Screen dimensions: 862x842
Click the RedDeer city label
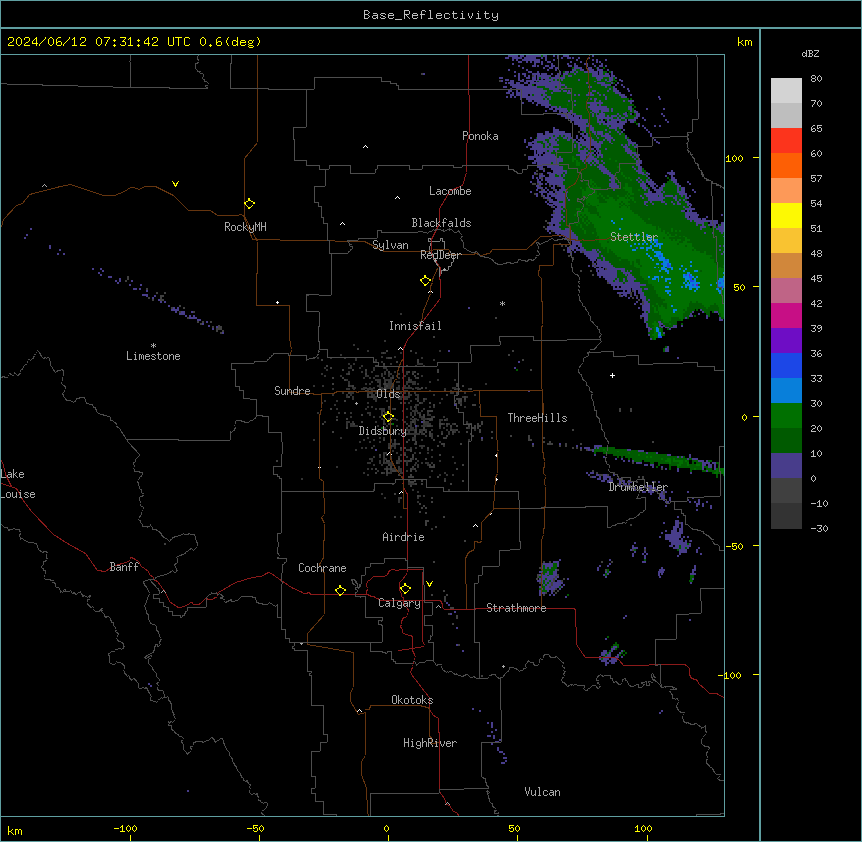[440, 255]
